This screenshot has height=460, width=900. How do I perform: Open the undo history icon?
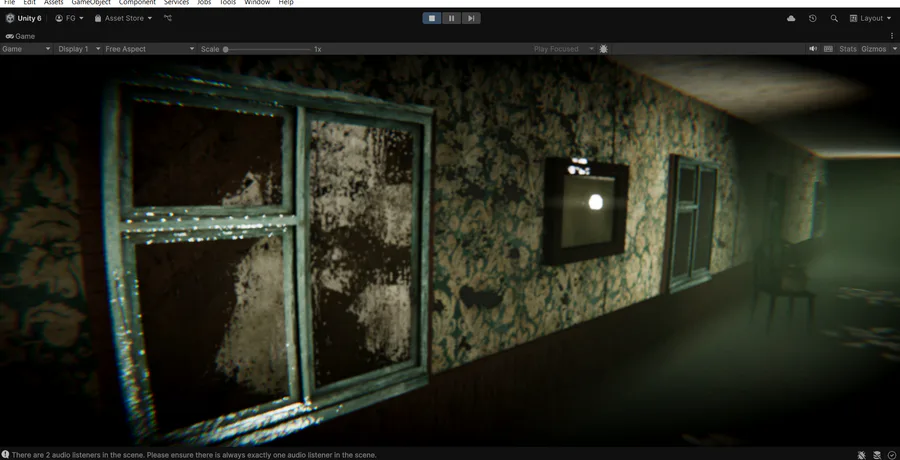tap(812, 18)
